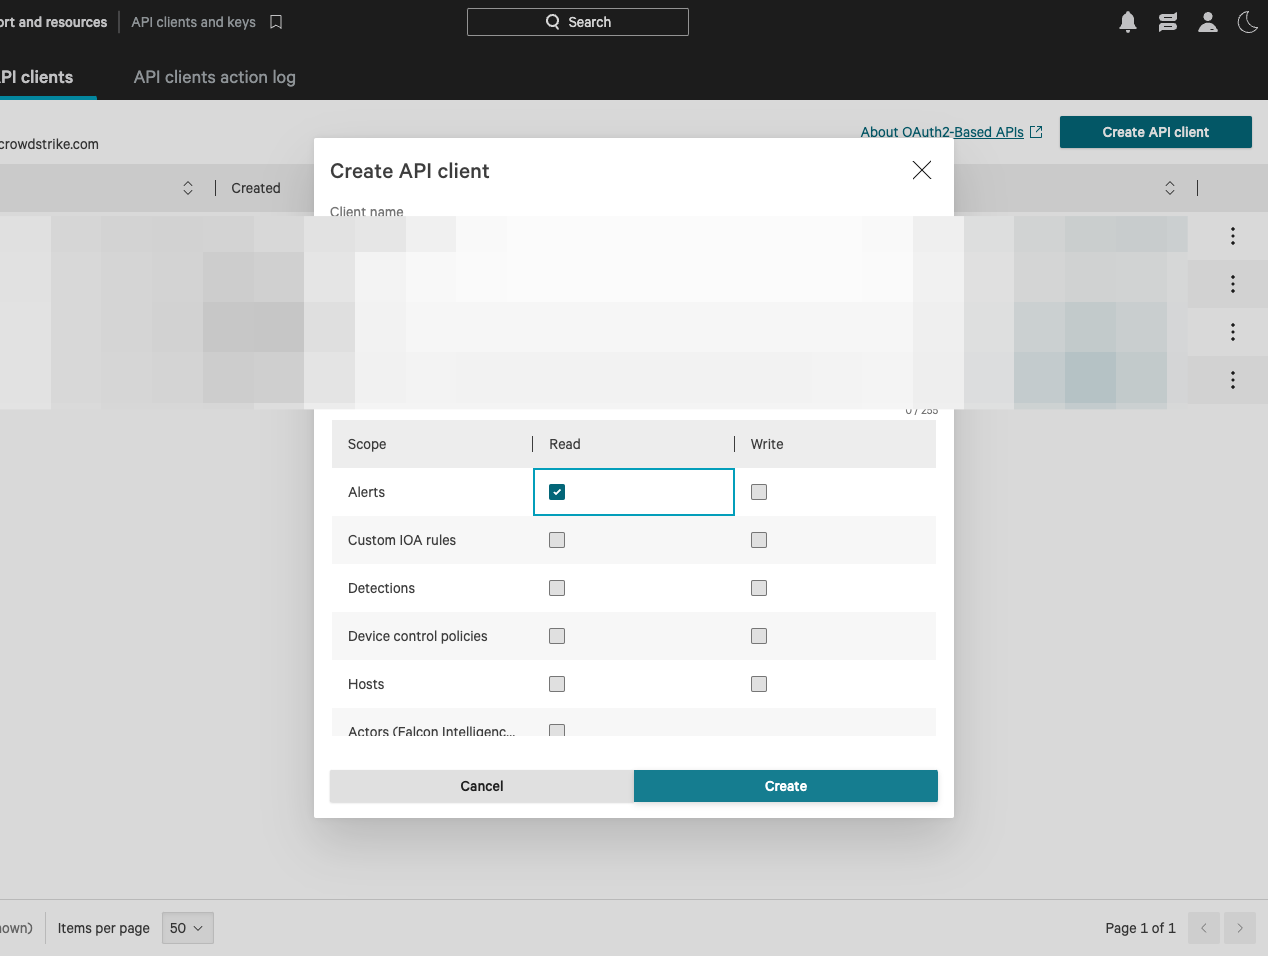1268x956 pixels.
Task: Click the Create button in dialog
Action: tap(785, 786)
